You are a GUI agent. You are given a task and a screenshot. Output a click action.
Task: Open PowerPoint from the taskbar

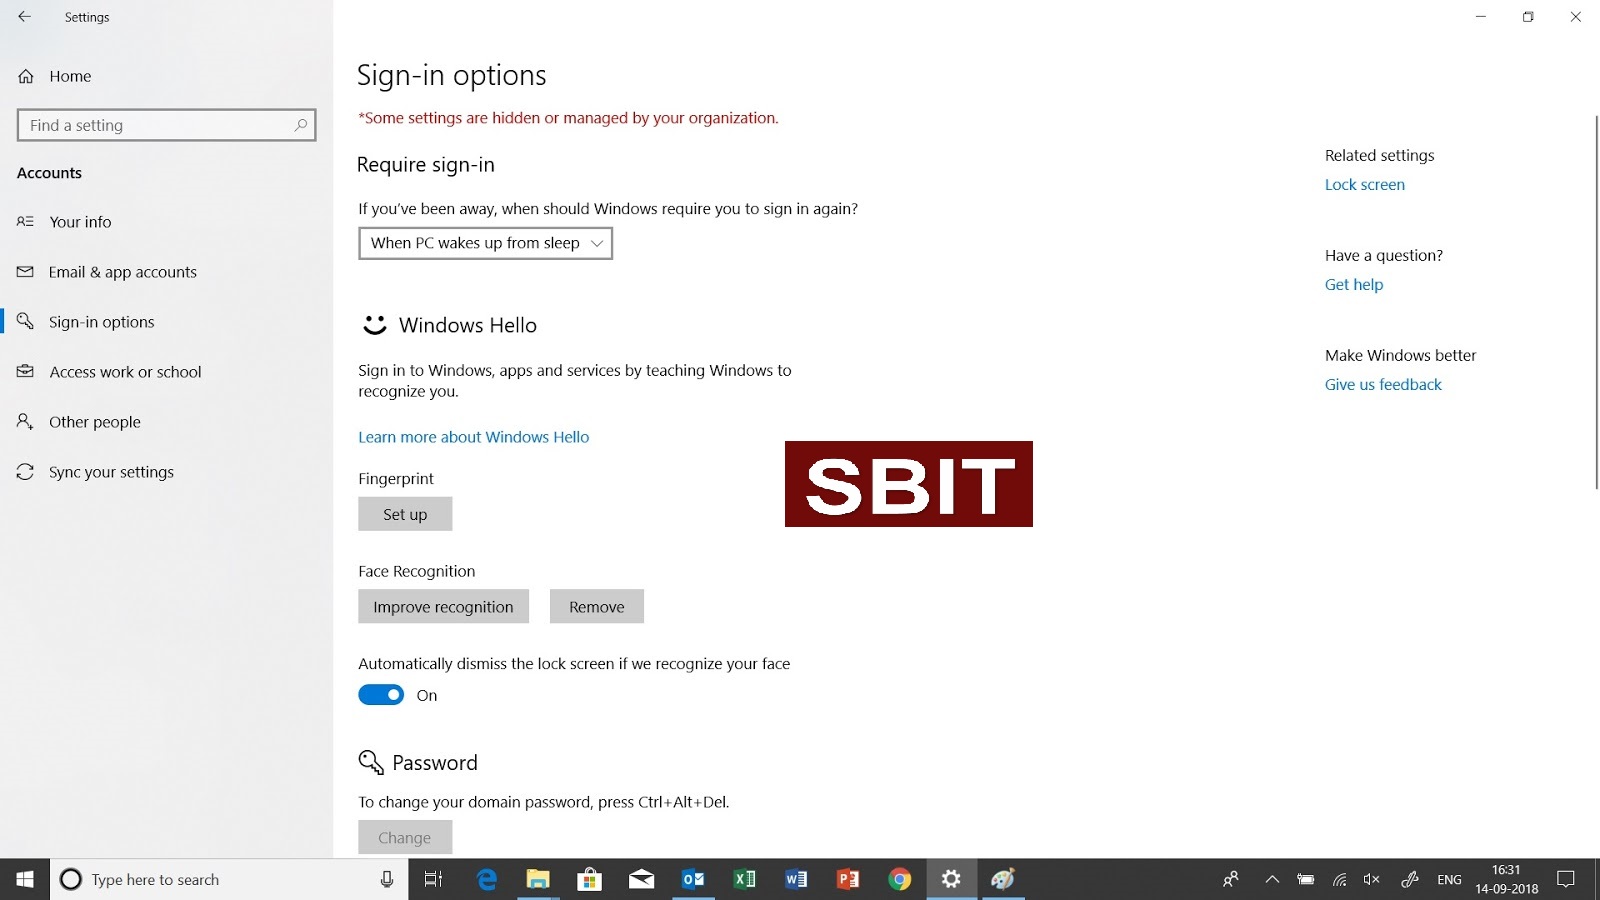[848, 880]
